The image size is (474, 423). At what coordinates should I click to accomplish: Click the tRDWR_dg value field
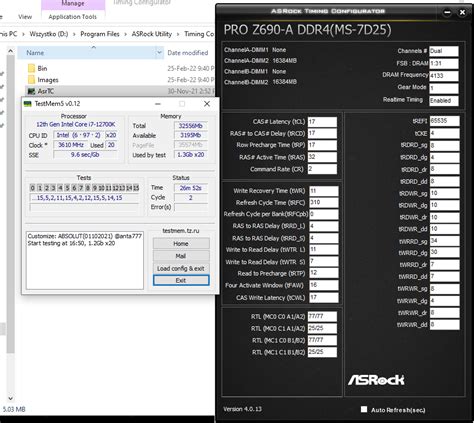pos(444,205)
